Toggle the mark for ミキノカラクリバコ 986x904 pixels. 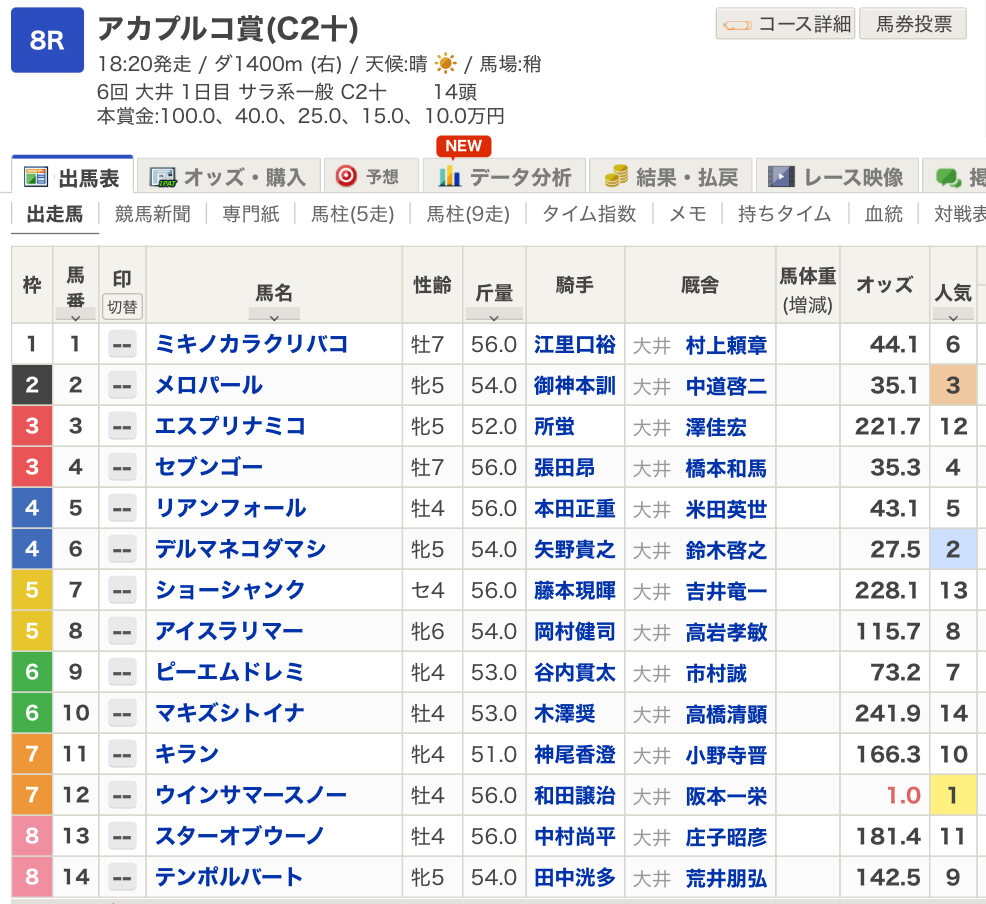tap(122, 345)
